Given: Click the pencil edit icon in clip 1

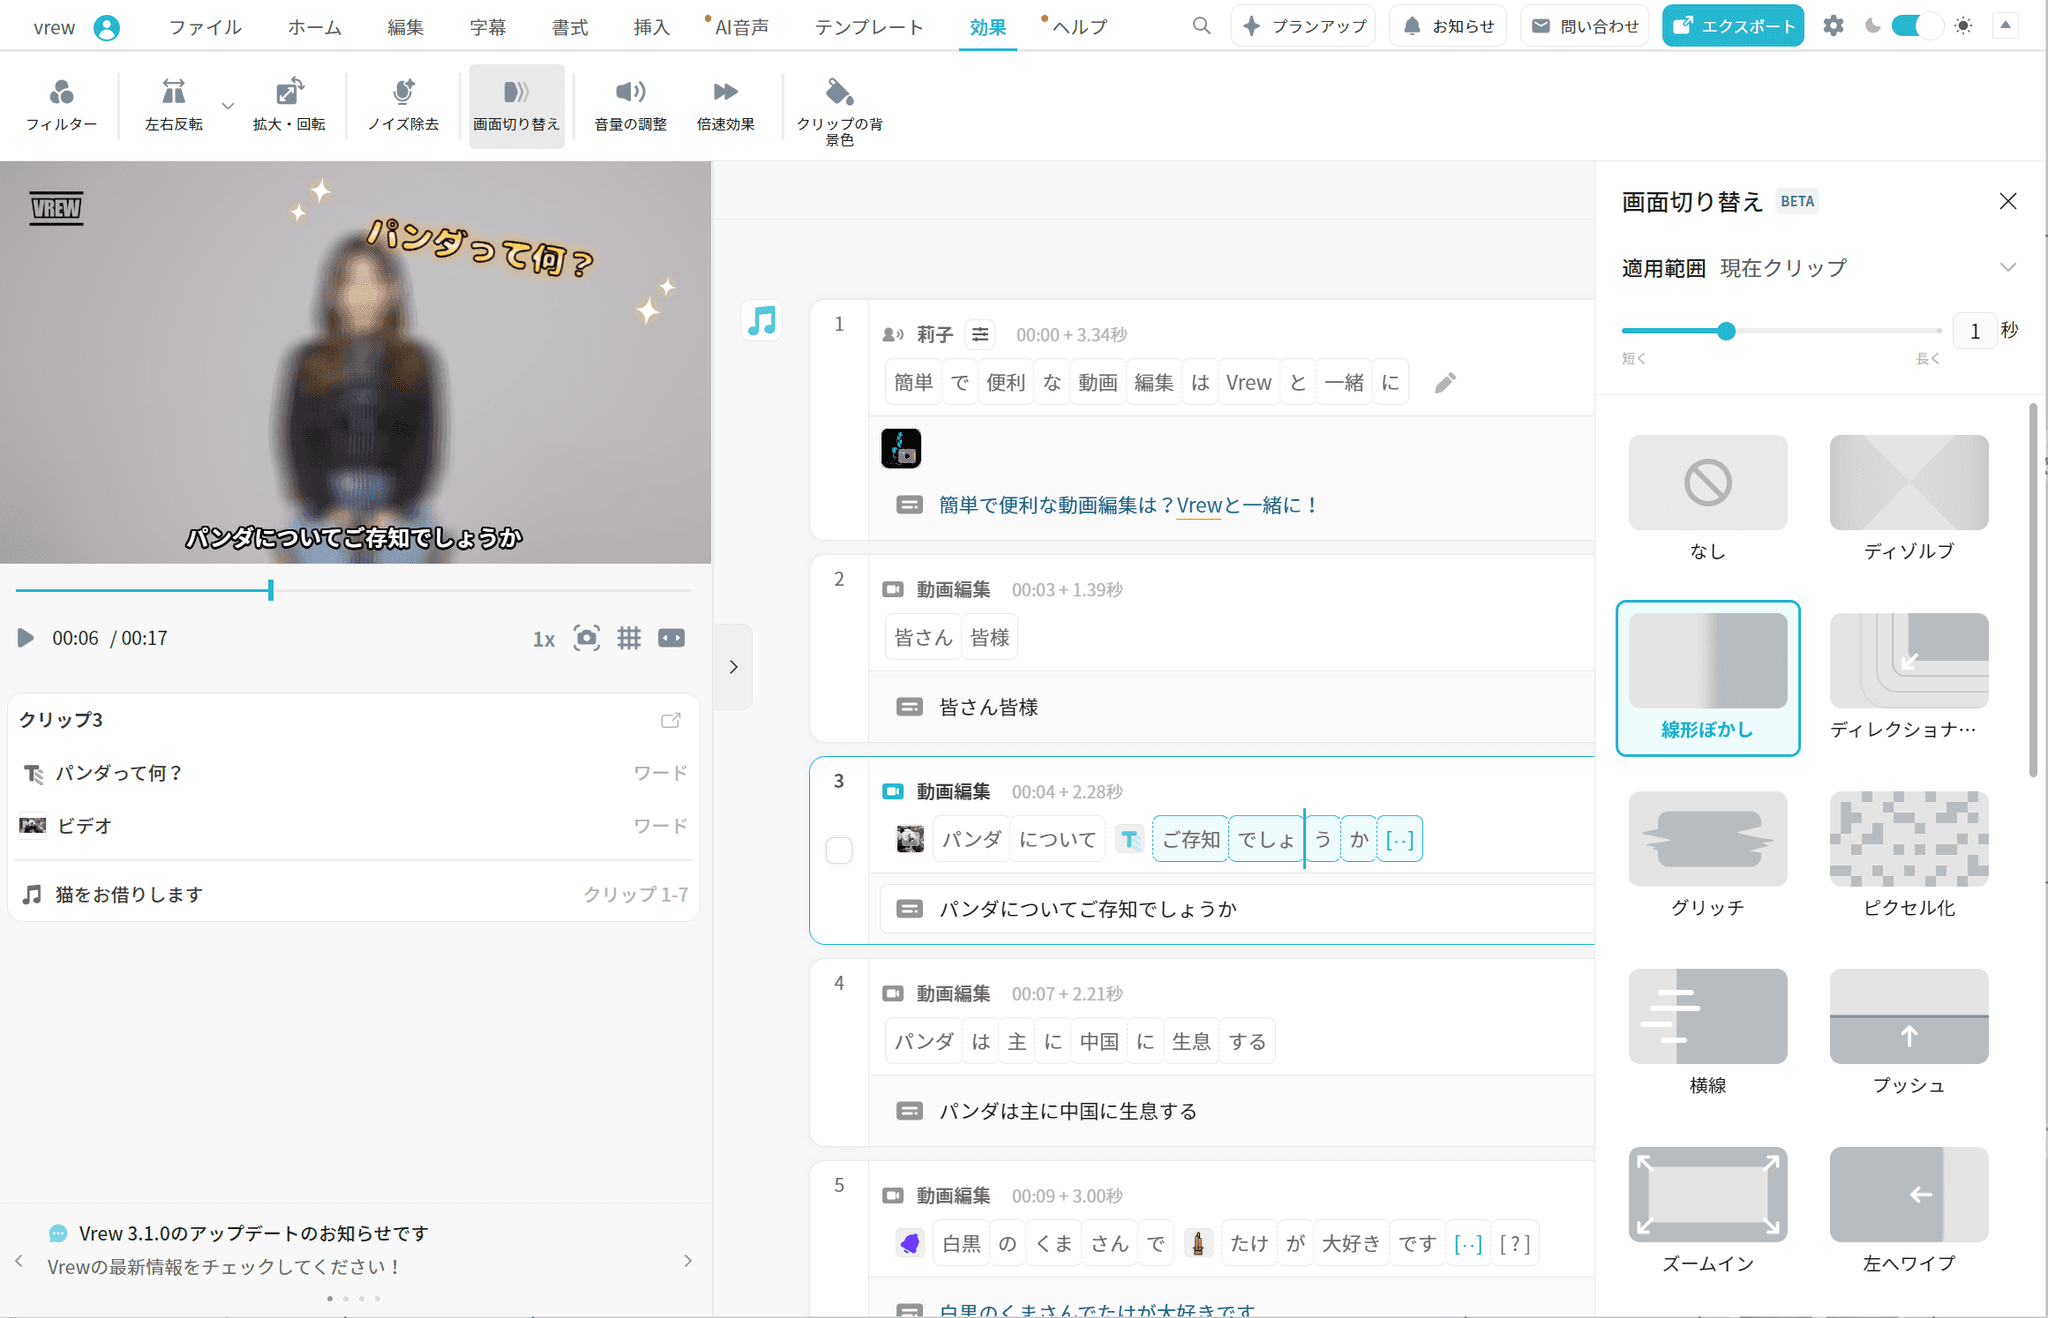Looking at the screenshot, I should (x=1445, y=383).
